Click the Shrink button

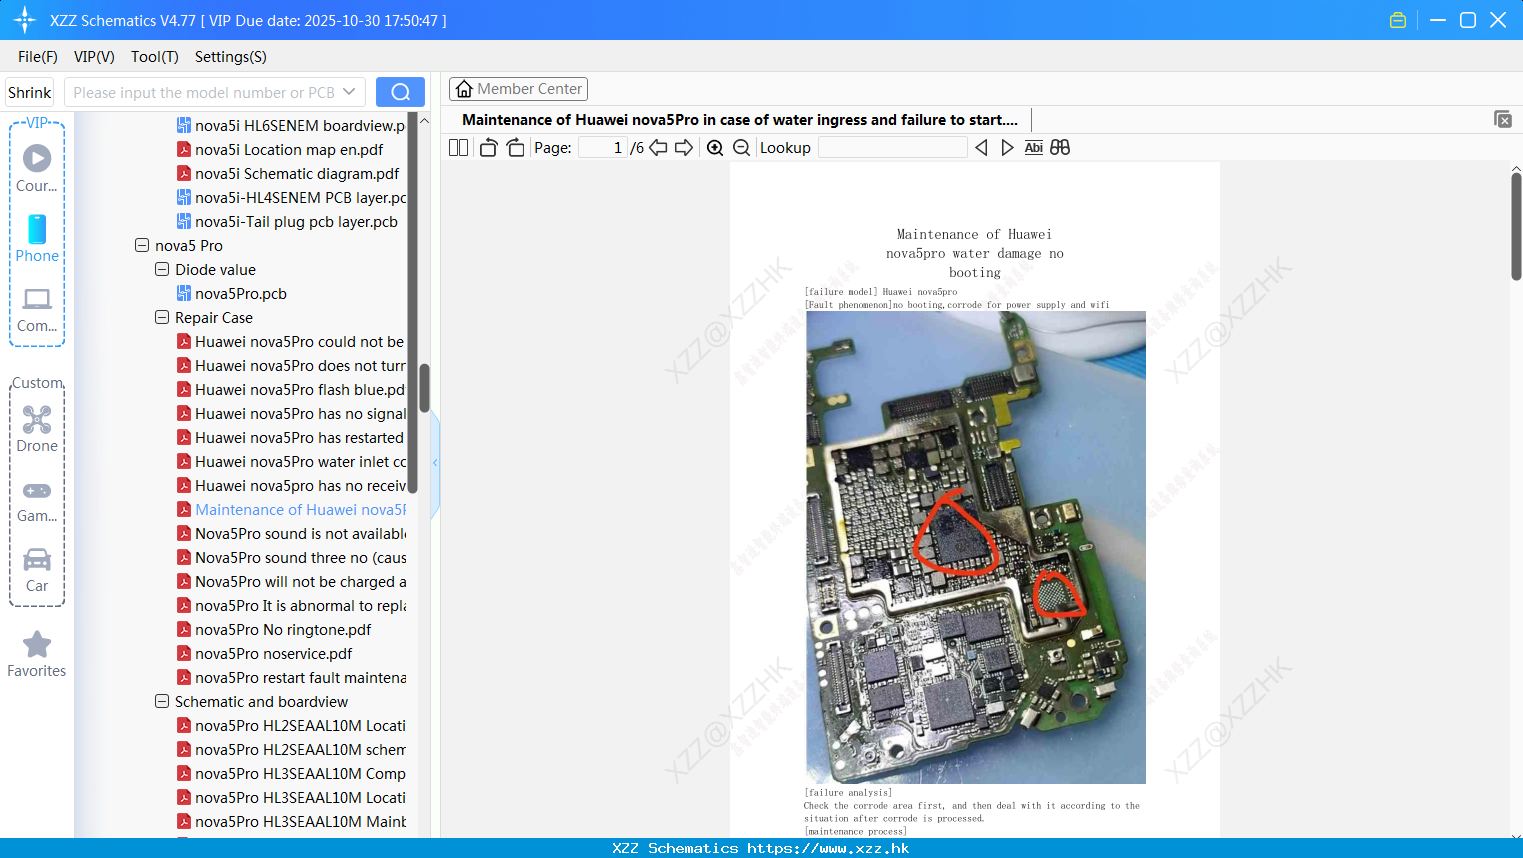click(x=30, y=92)
